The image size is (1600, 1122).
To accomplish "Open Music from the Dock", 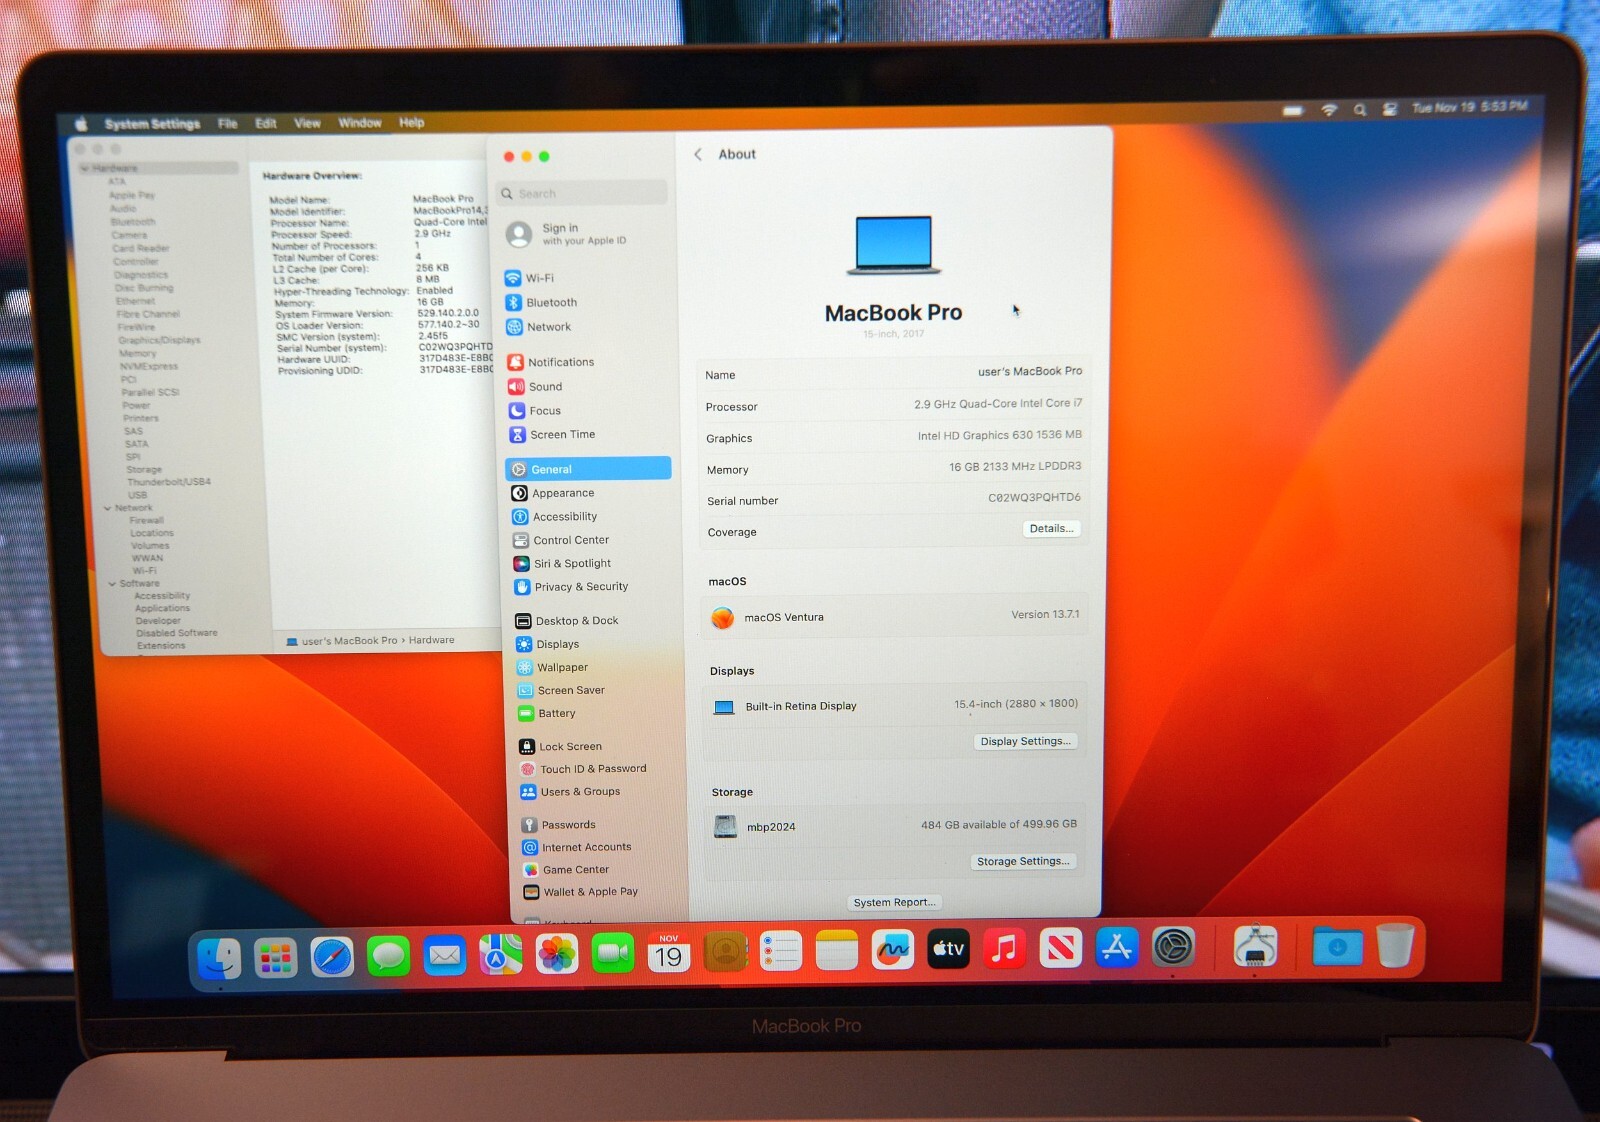I will click(x=1004, y=948).
